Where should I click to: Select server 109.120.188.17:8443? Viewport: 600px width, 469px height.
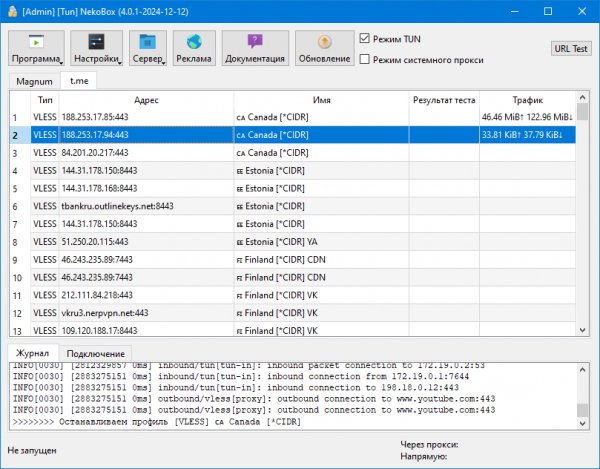[x=292, y=329]
